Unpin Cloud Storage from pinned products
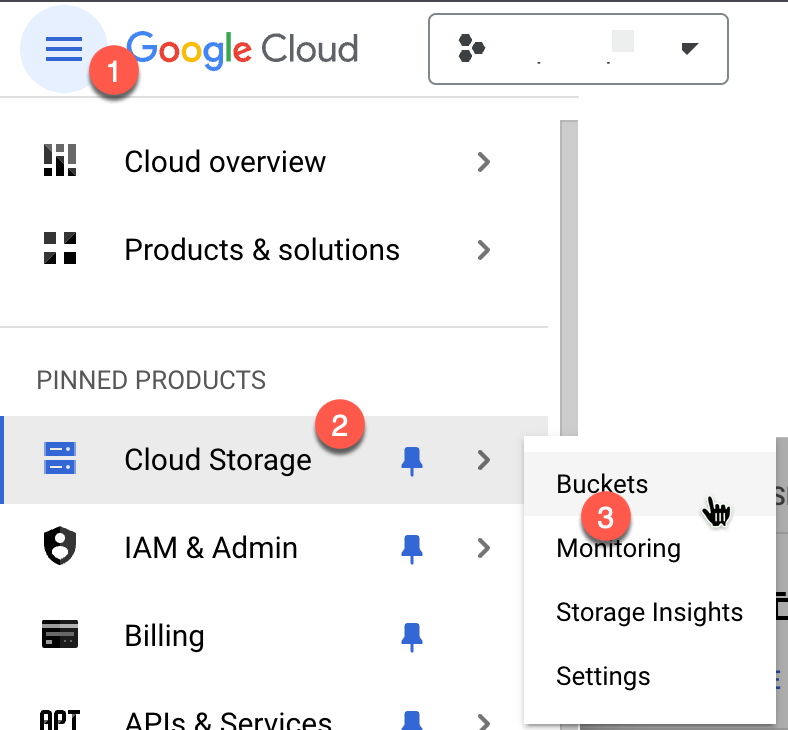The height and width of the screenshot is (730, 788). tap(411, 460)
